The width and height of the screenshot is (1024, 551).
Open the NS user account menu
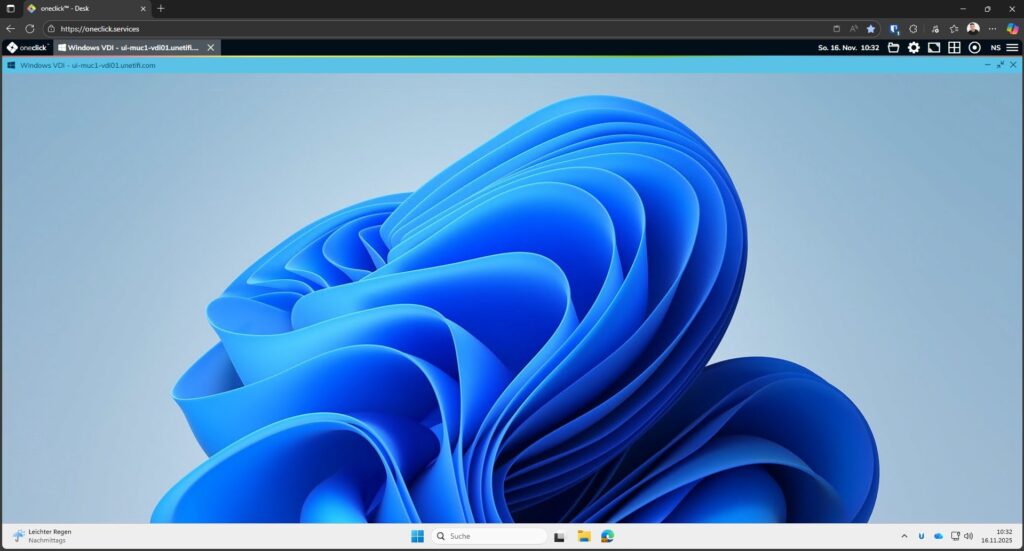pyautogui.click(x=995, y=47)
